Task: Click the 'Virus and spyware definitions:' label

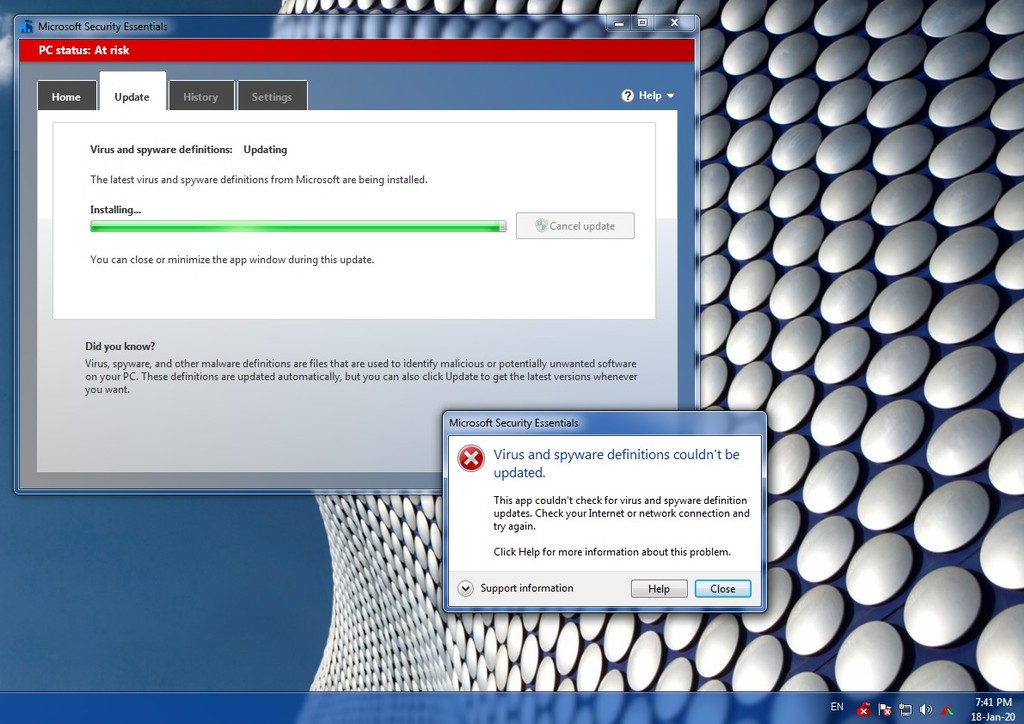Action: [x=161, y=150]
